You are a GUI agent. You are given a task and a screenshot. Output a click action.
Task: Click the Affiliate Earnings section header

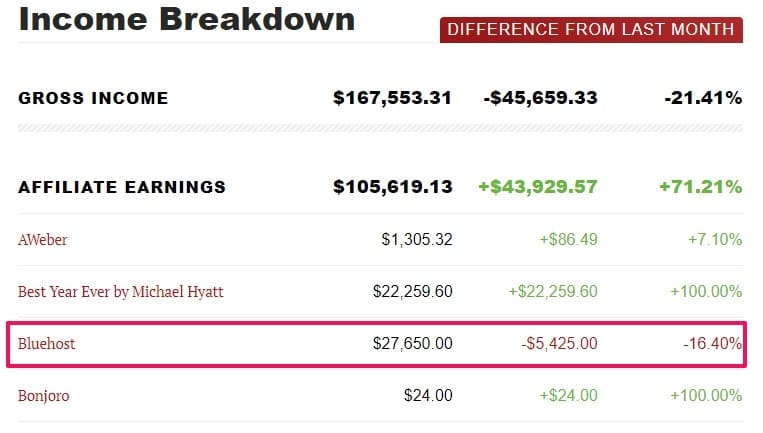point(122,187)
